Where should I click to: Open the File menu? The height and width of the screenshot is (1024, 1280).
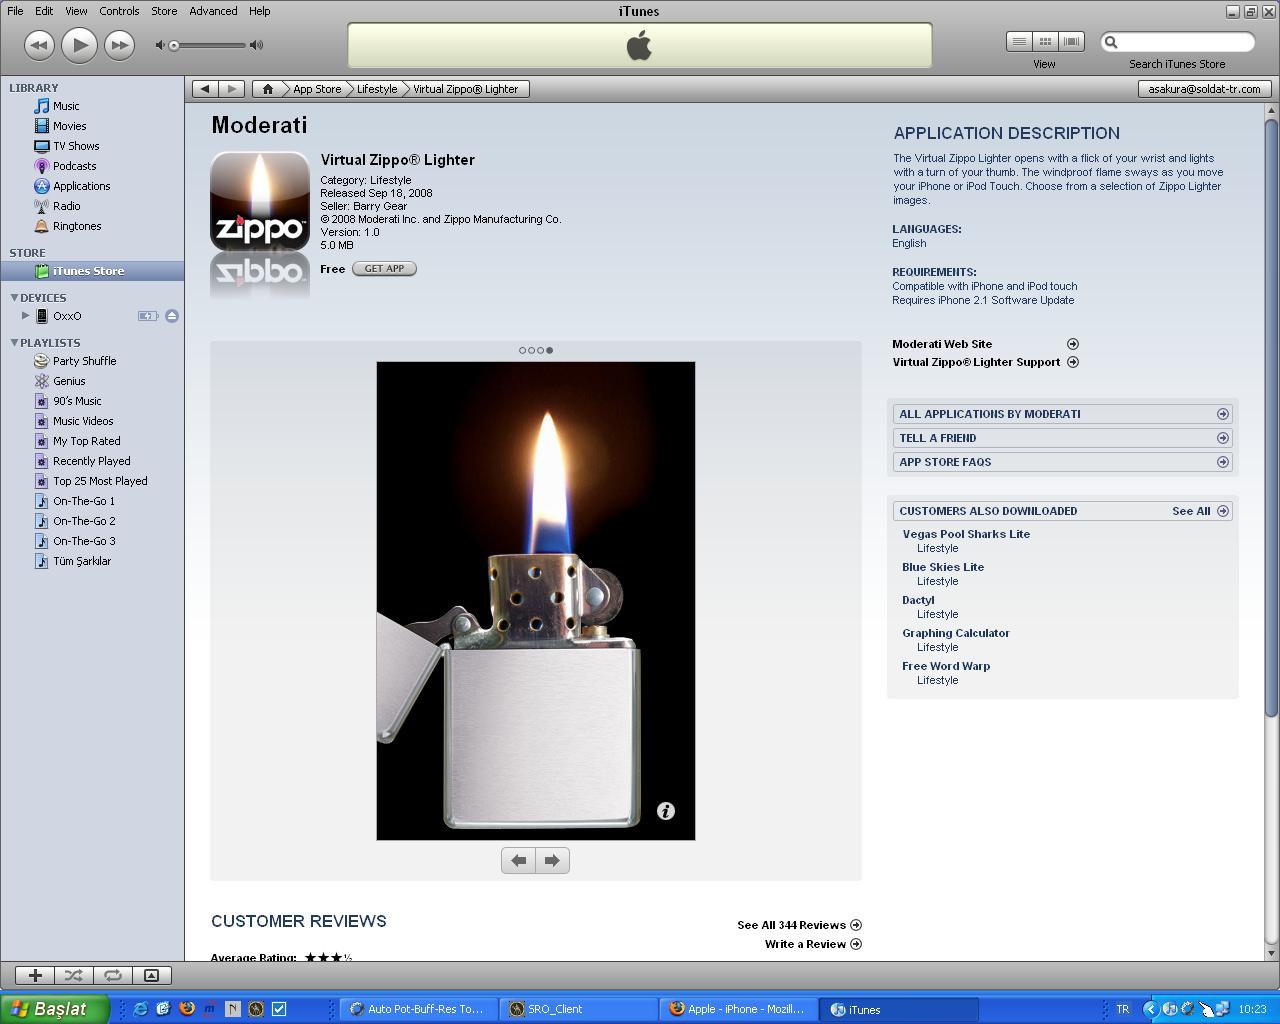click(x=15, y=11)
